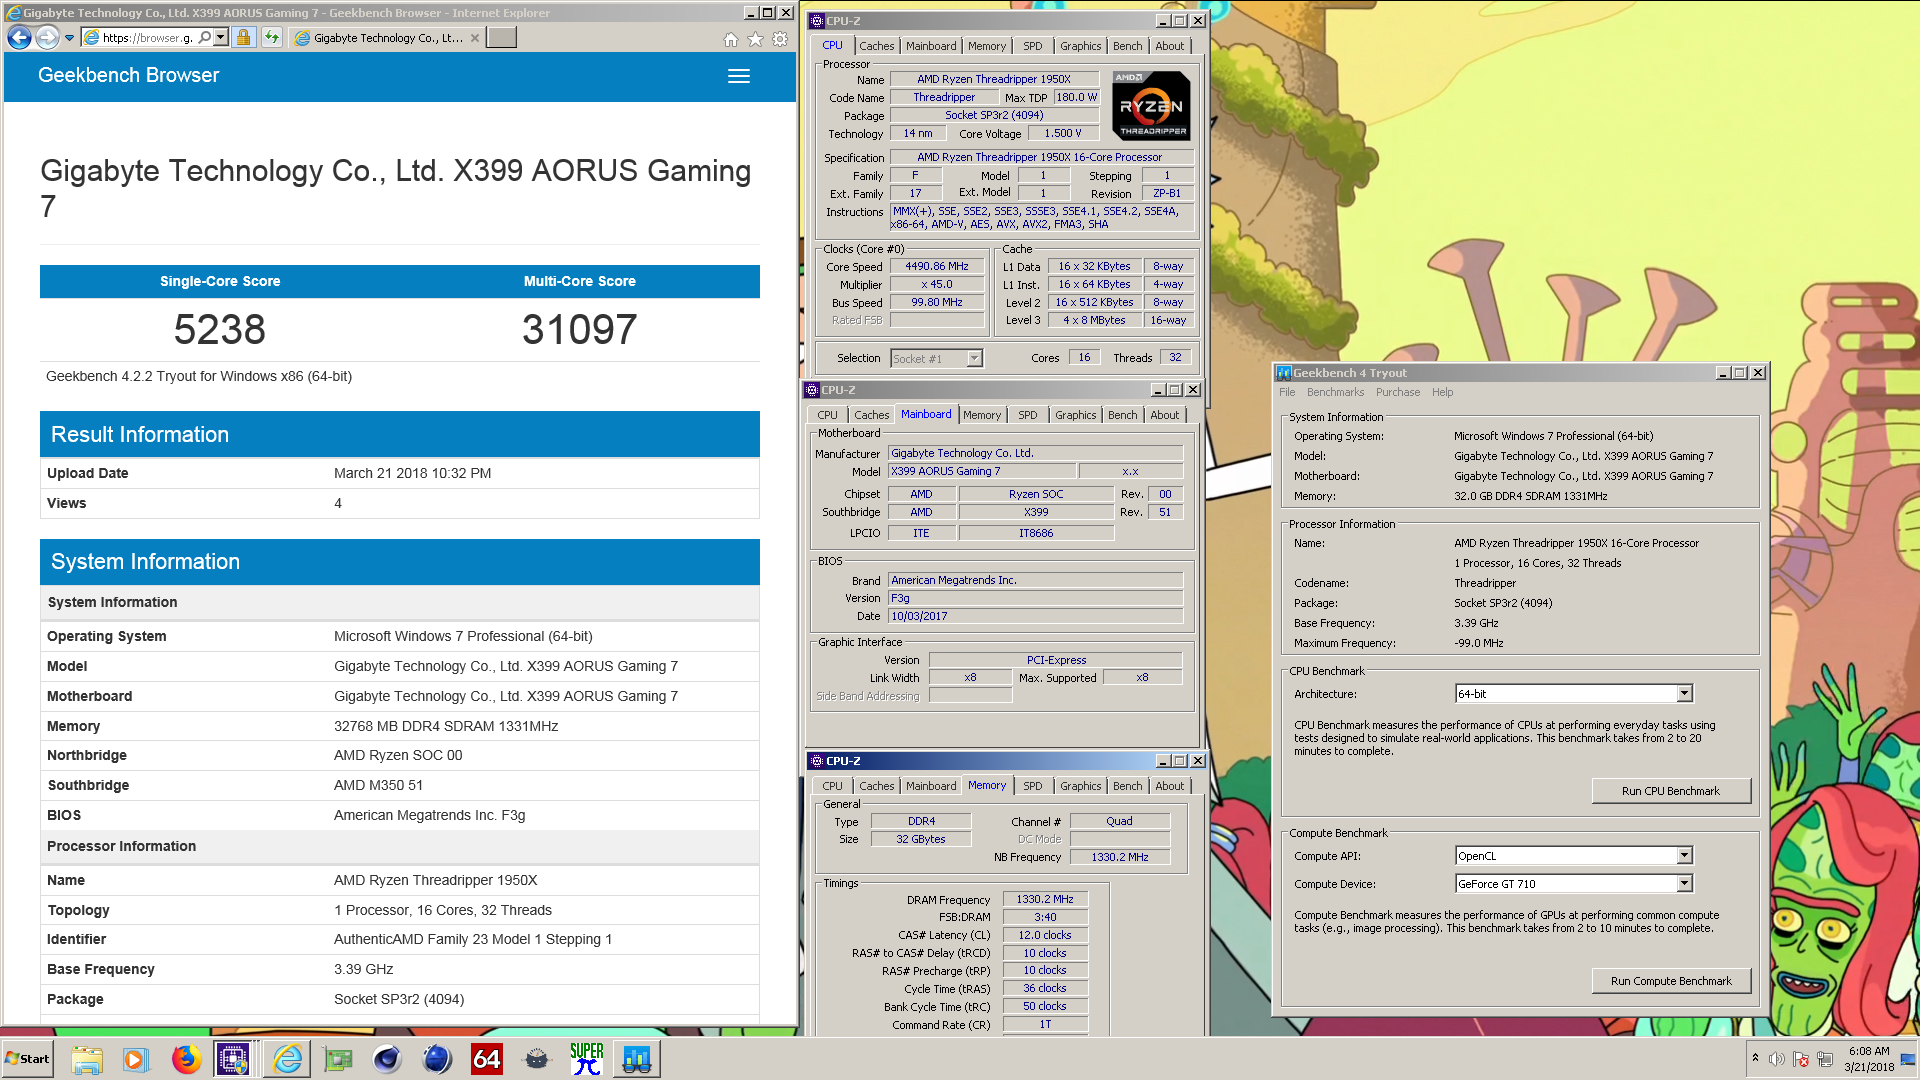Open IE recent pages arrow menu

69,38
